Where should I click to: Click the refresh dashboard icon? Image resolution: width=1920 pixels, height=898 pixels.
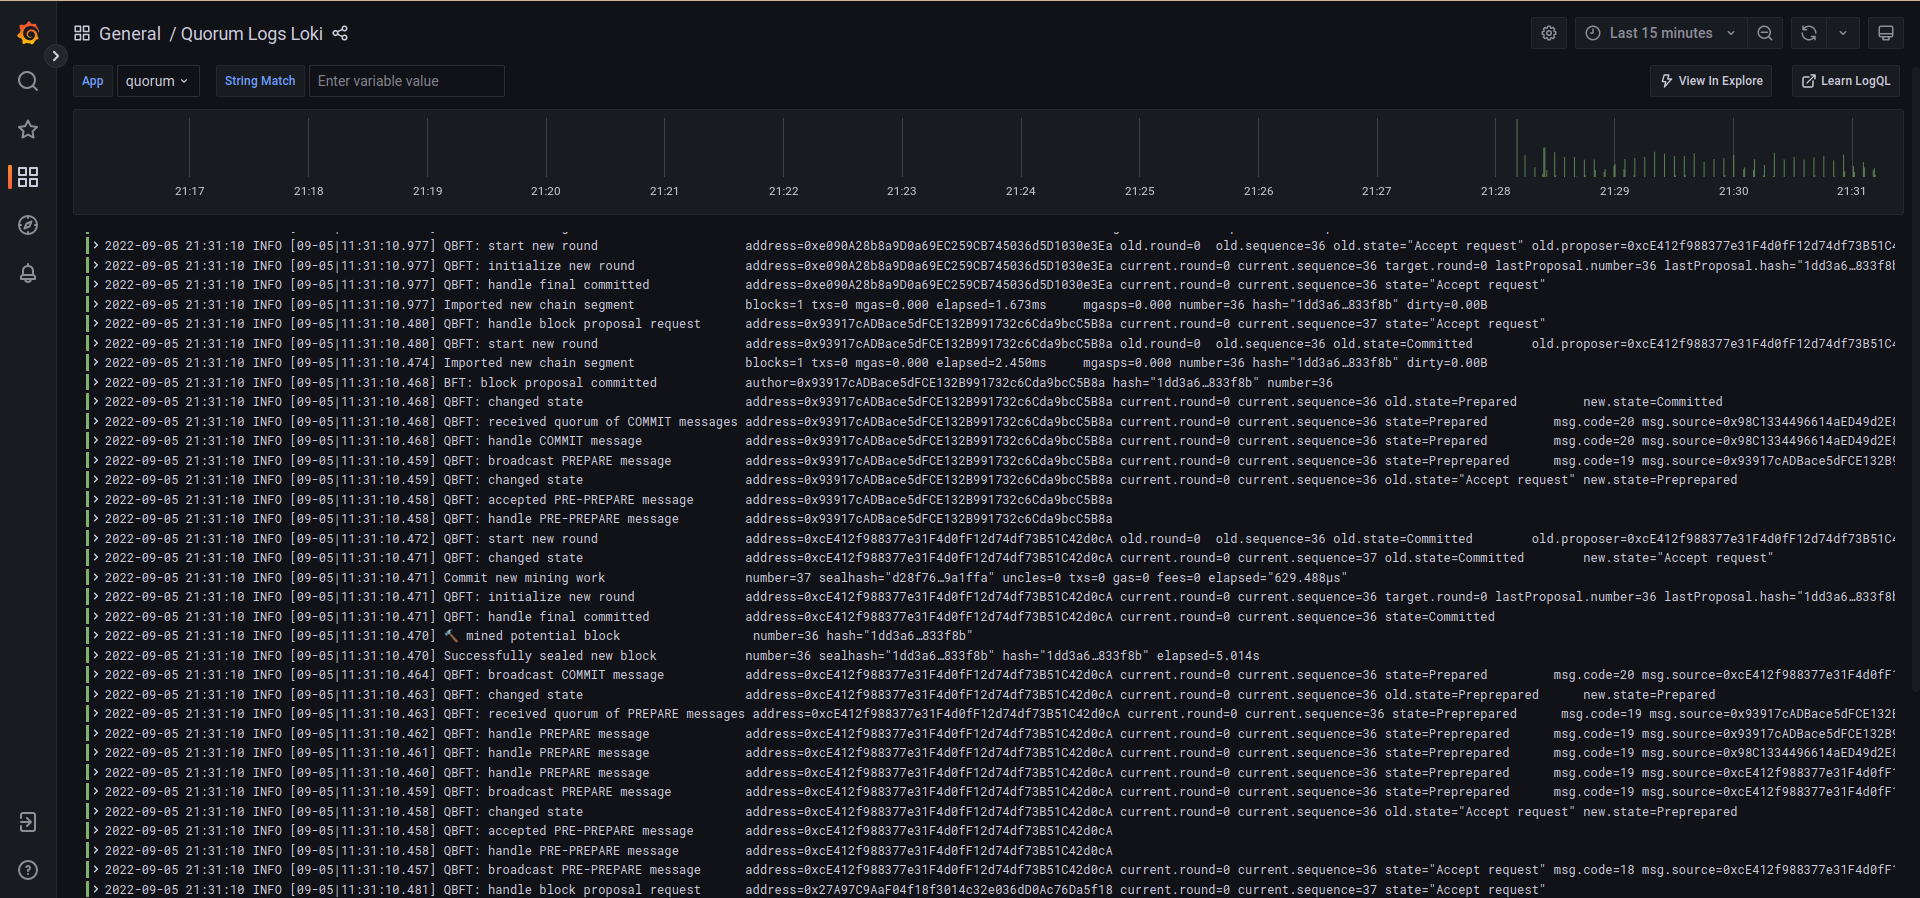click(x=1808, y=33)
